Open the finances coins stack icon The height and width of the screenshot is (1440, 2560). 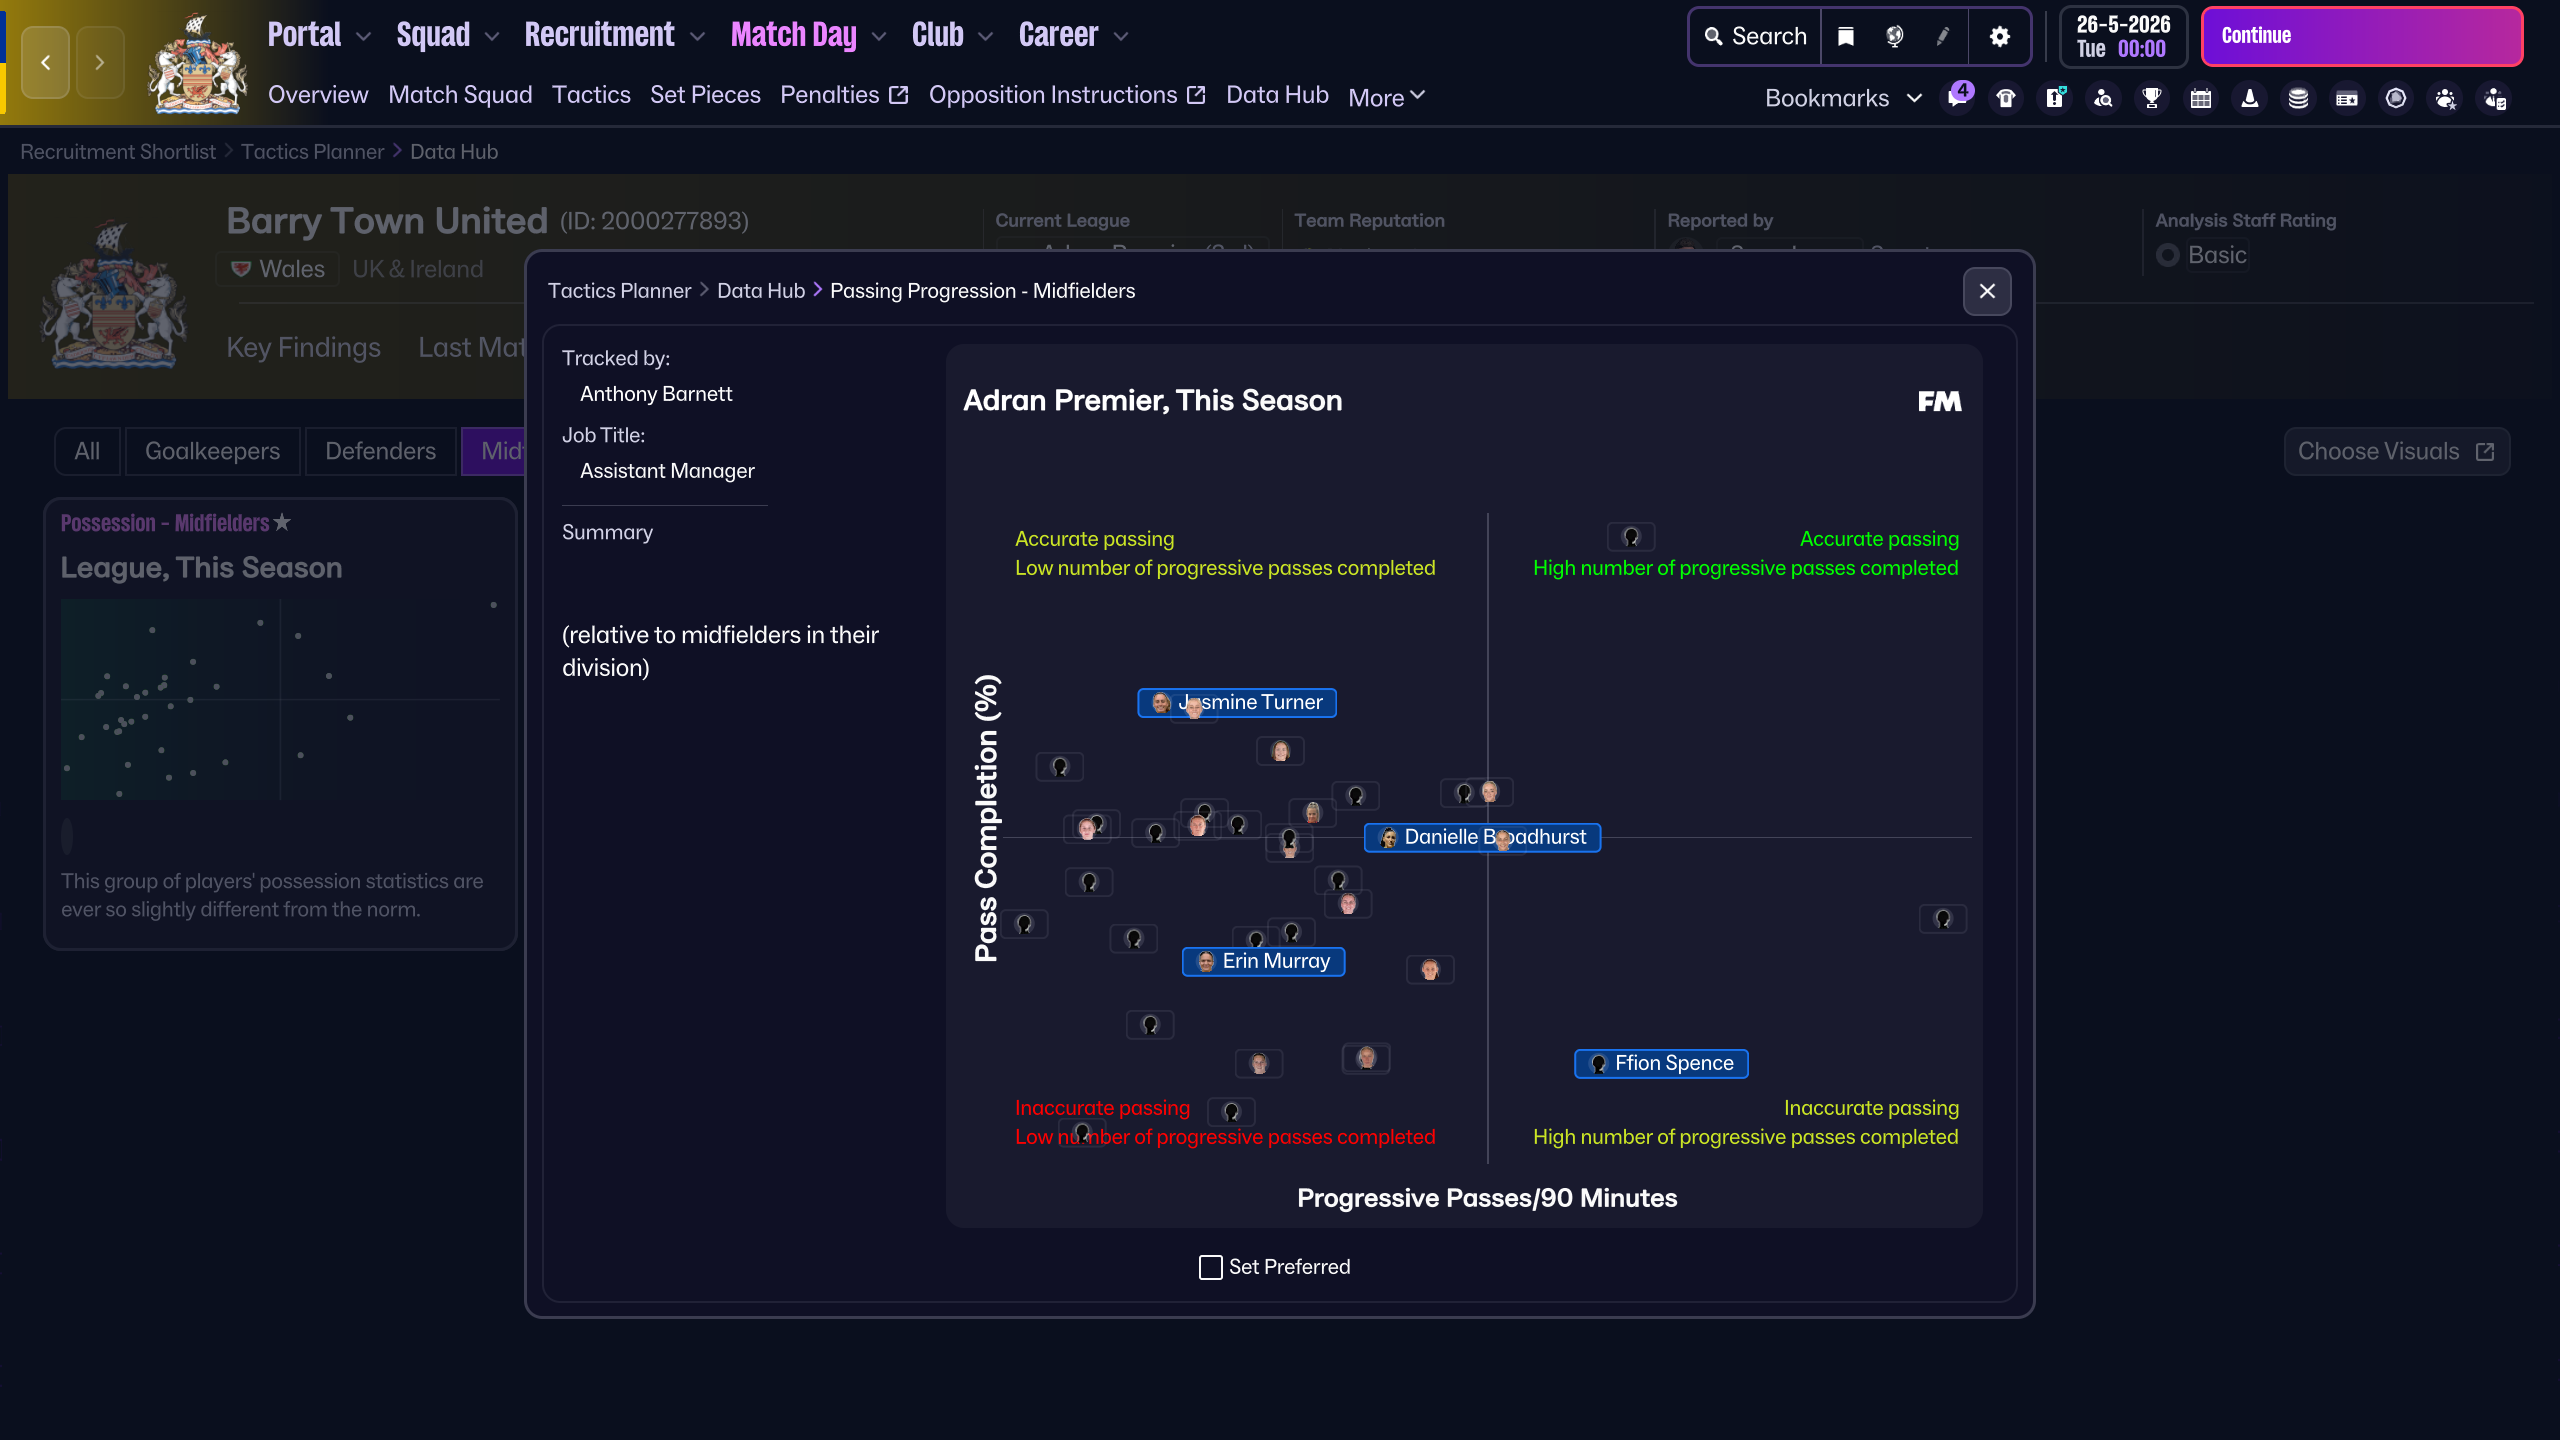coord(2298,98)
